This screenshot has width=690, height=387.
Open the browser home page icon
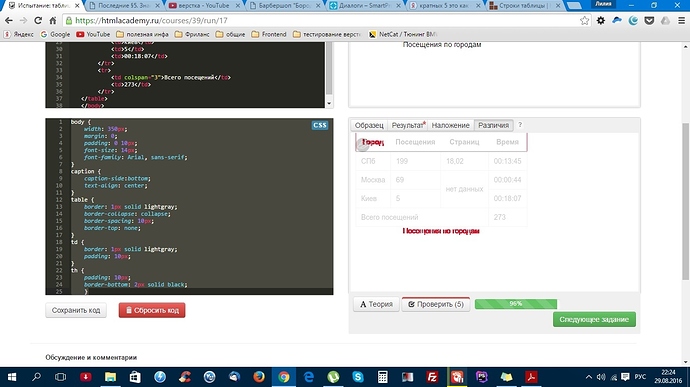53,21
